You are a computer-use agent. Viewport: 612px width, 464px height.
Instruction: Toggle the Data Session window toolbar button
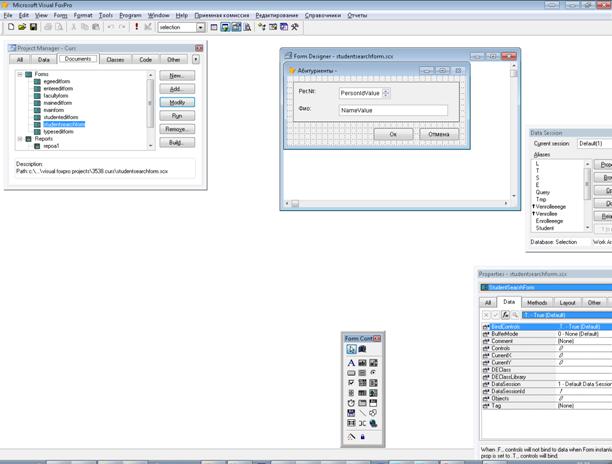225,27
